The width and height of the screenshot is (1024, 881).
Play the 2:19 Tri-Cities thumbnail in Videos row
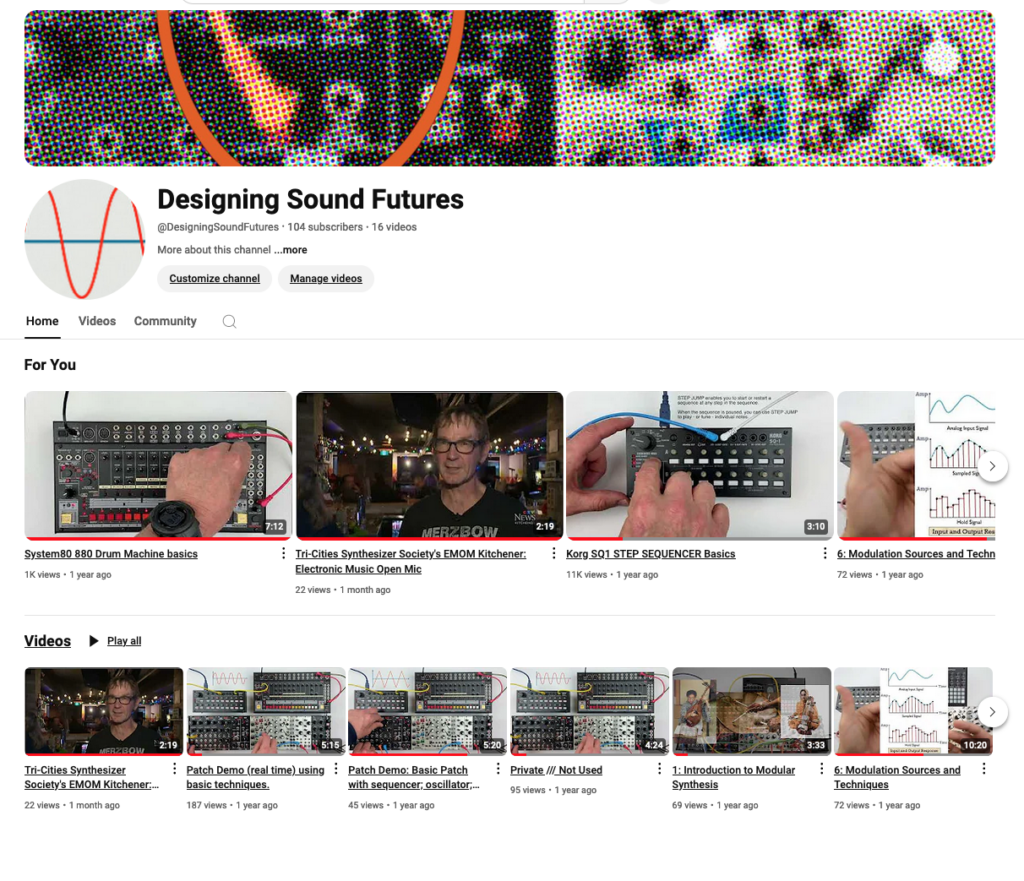tap(104, 711)
